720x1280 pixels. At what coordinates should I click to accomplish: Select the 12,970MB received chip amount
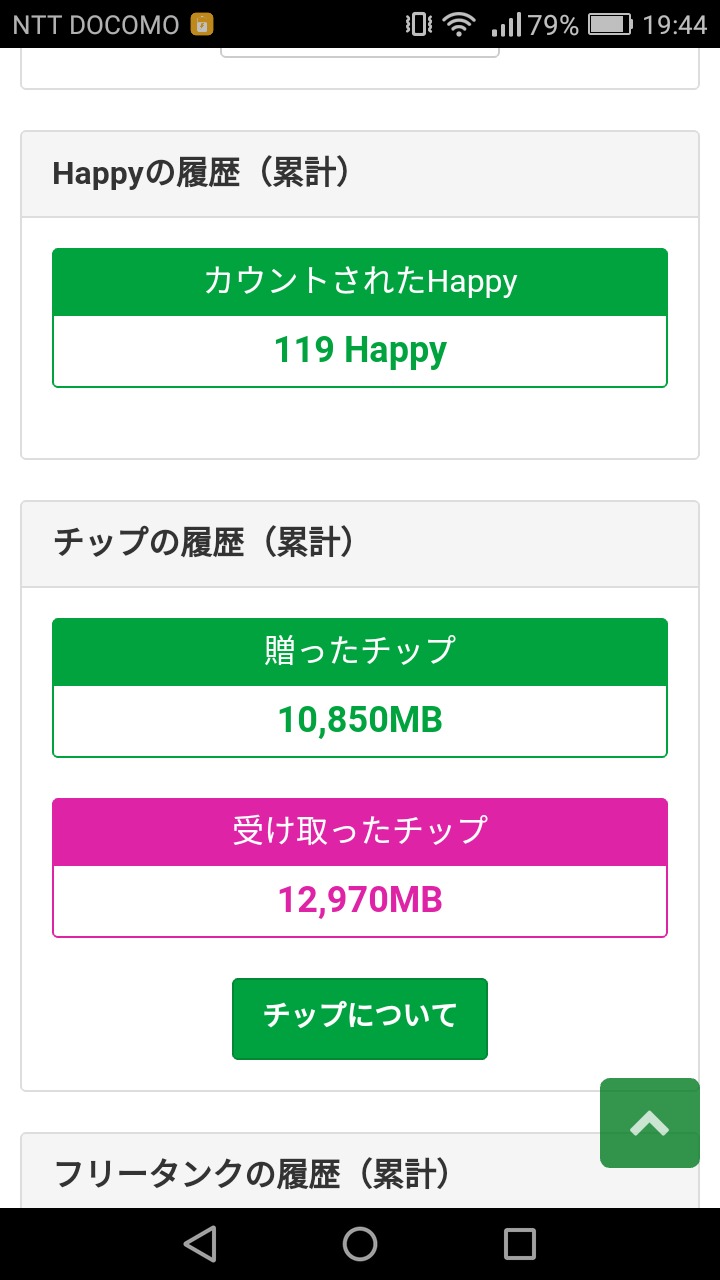360,901
